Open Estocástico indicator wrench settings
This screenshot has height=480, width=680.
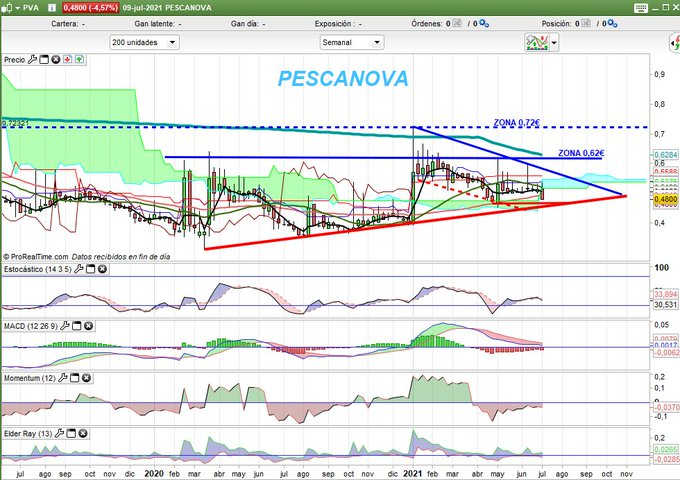[78, 269]
